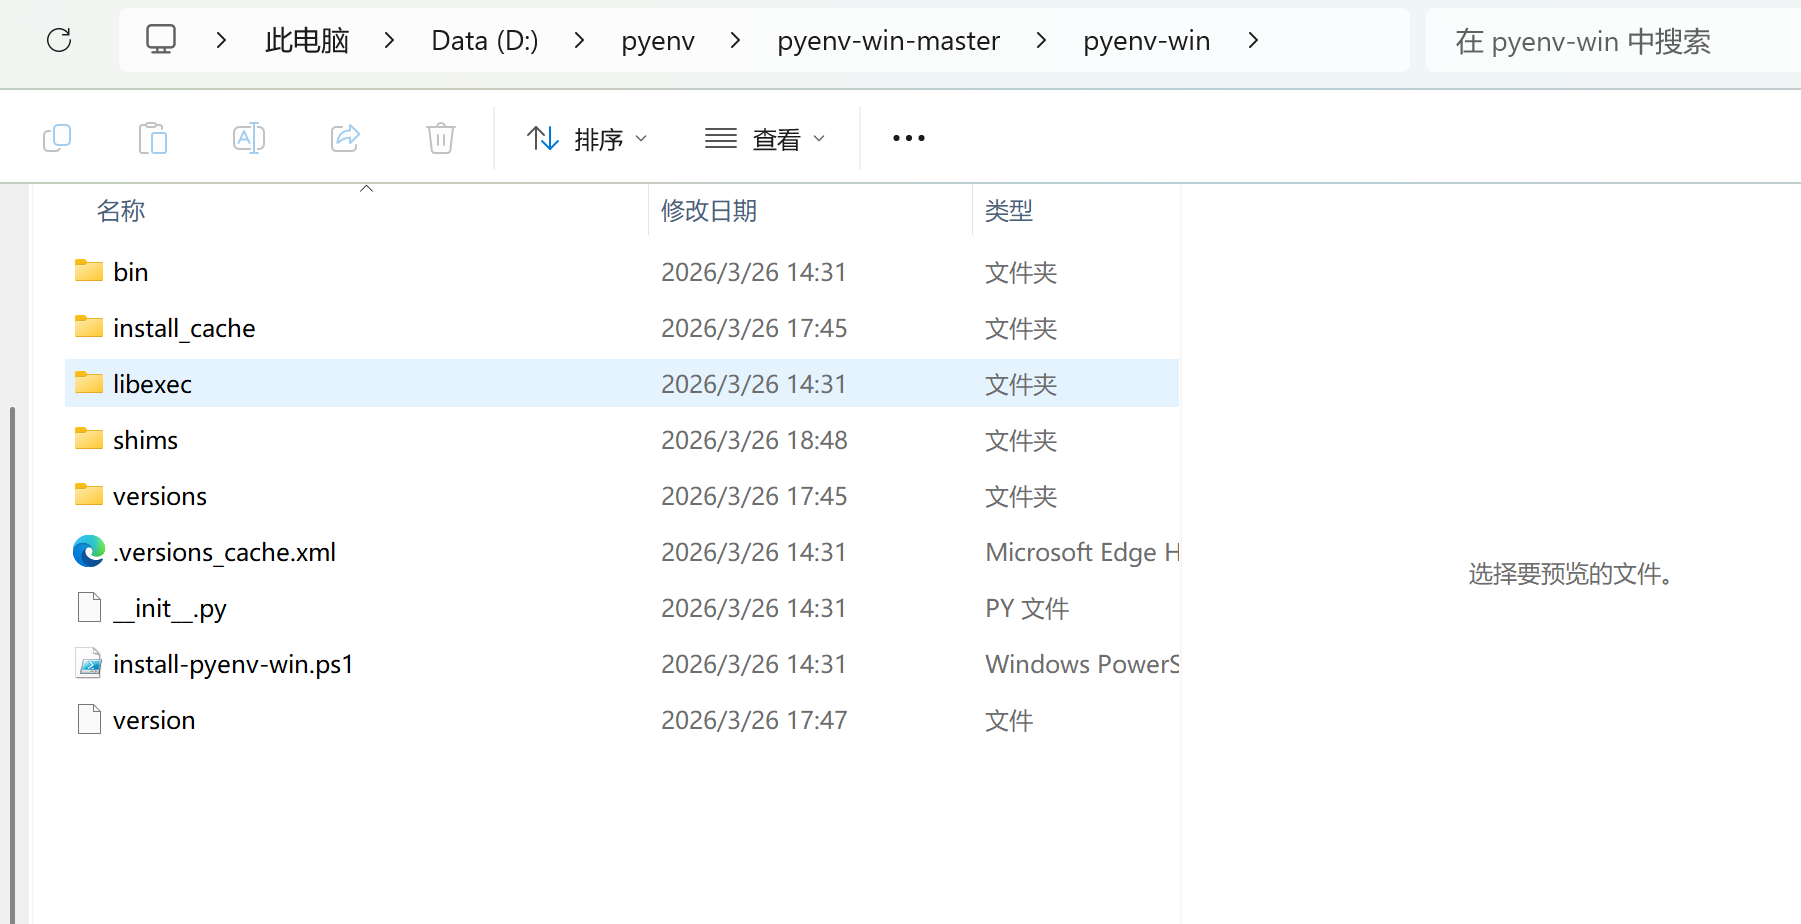Image resolution: width=1801 pixels, height=924 pixels.
Task: Click the pyenv-win breadcrumb
Action: [x=1147, y=40]
